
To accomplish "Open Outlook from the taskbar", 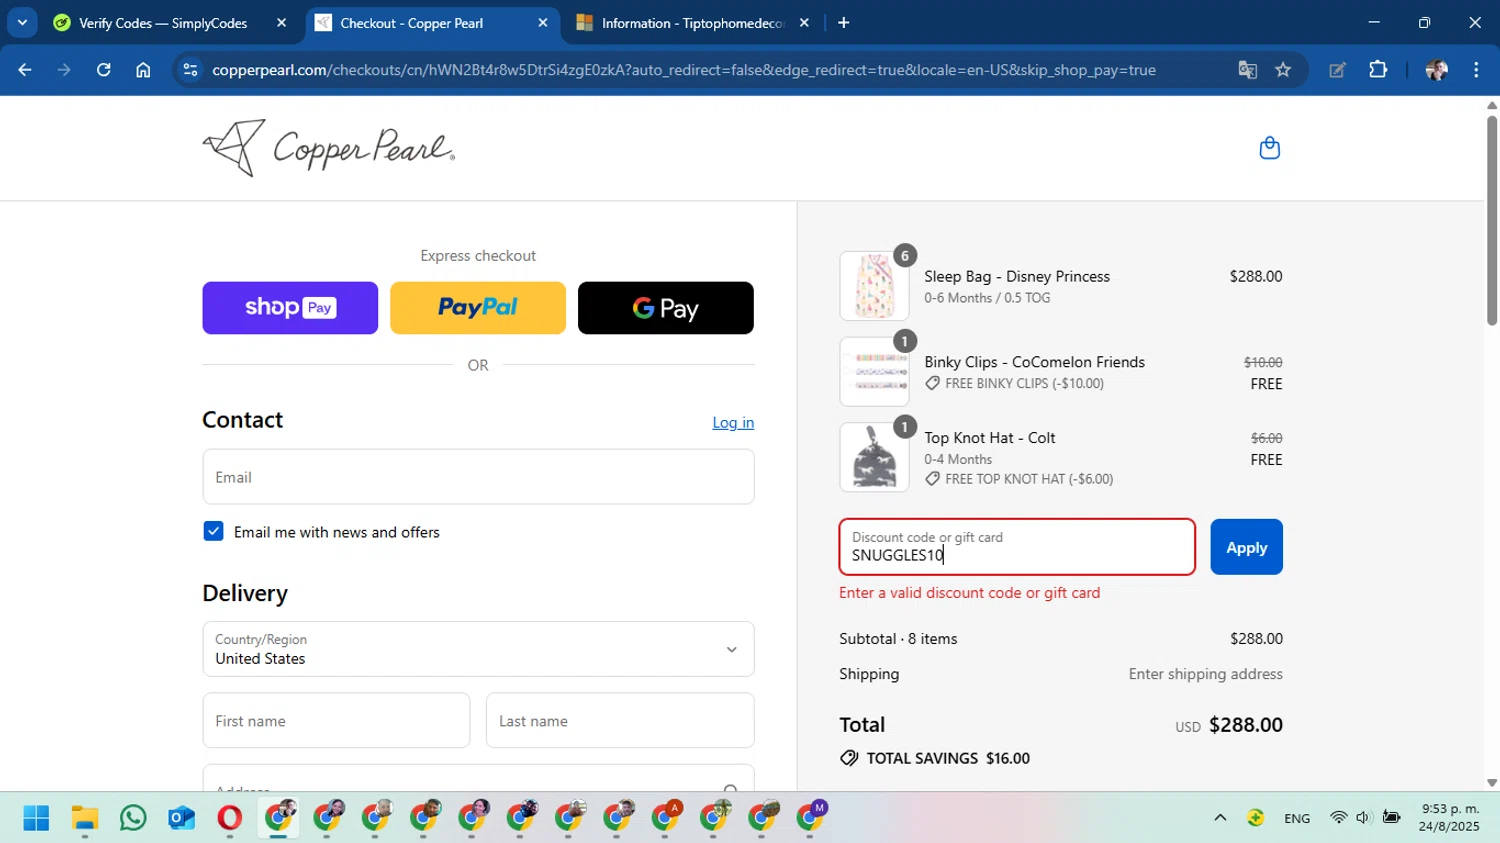I will (181, 818).
